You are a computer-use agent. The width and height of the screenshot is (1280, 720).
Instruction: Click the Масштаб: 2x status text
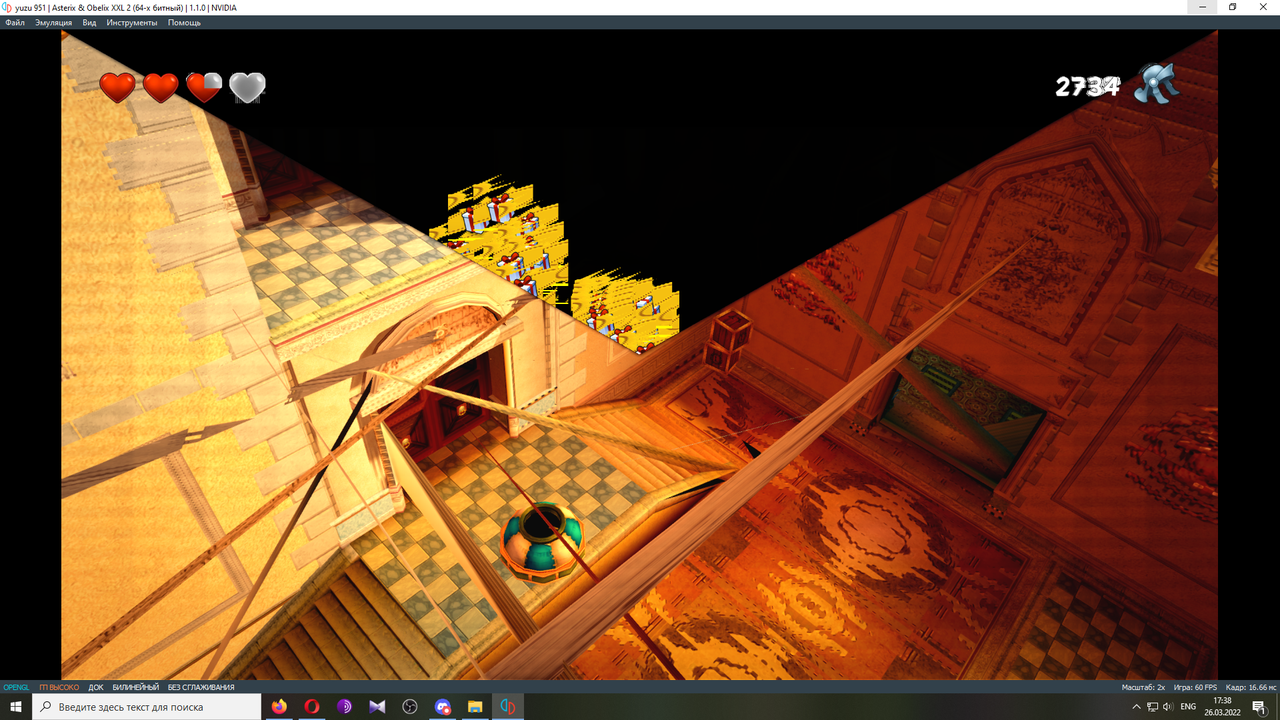(1143, 687)
